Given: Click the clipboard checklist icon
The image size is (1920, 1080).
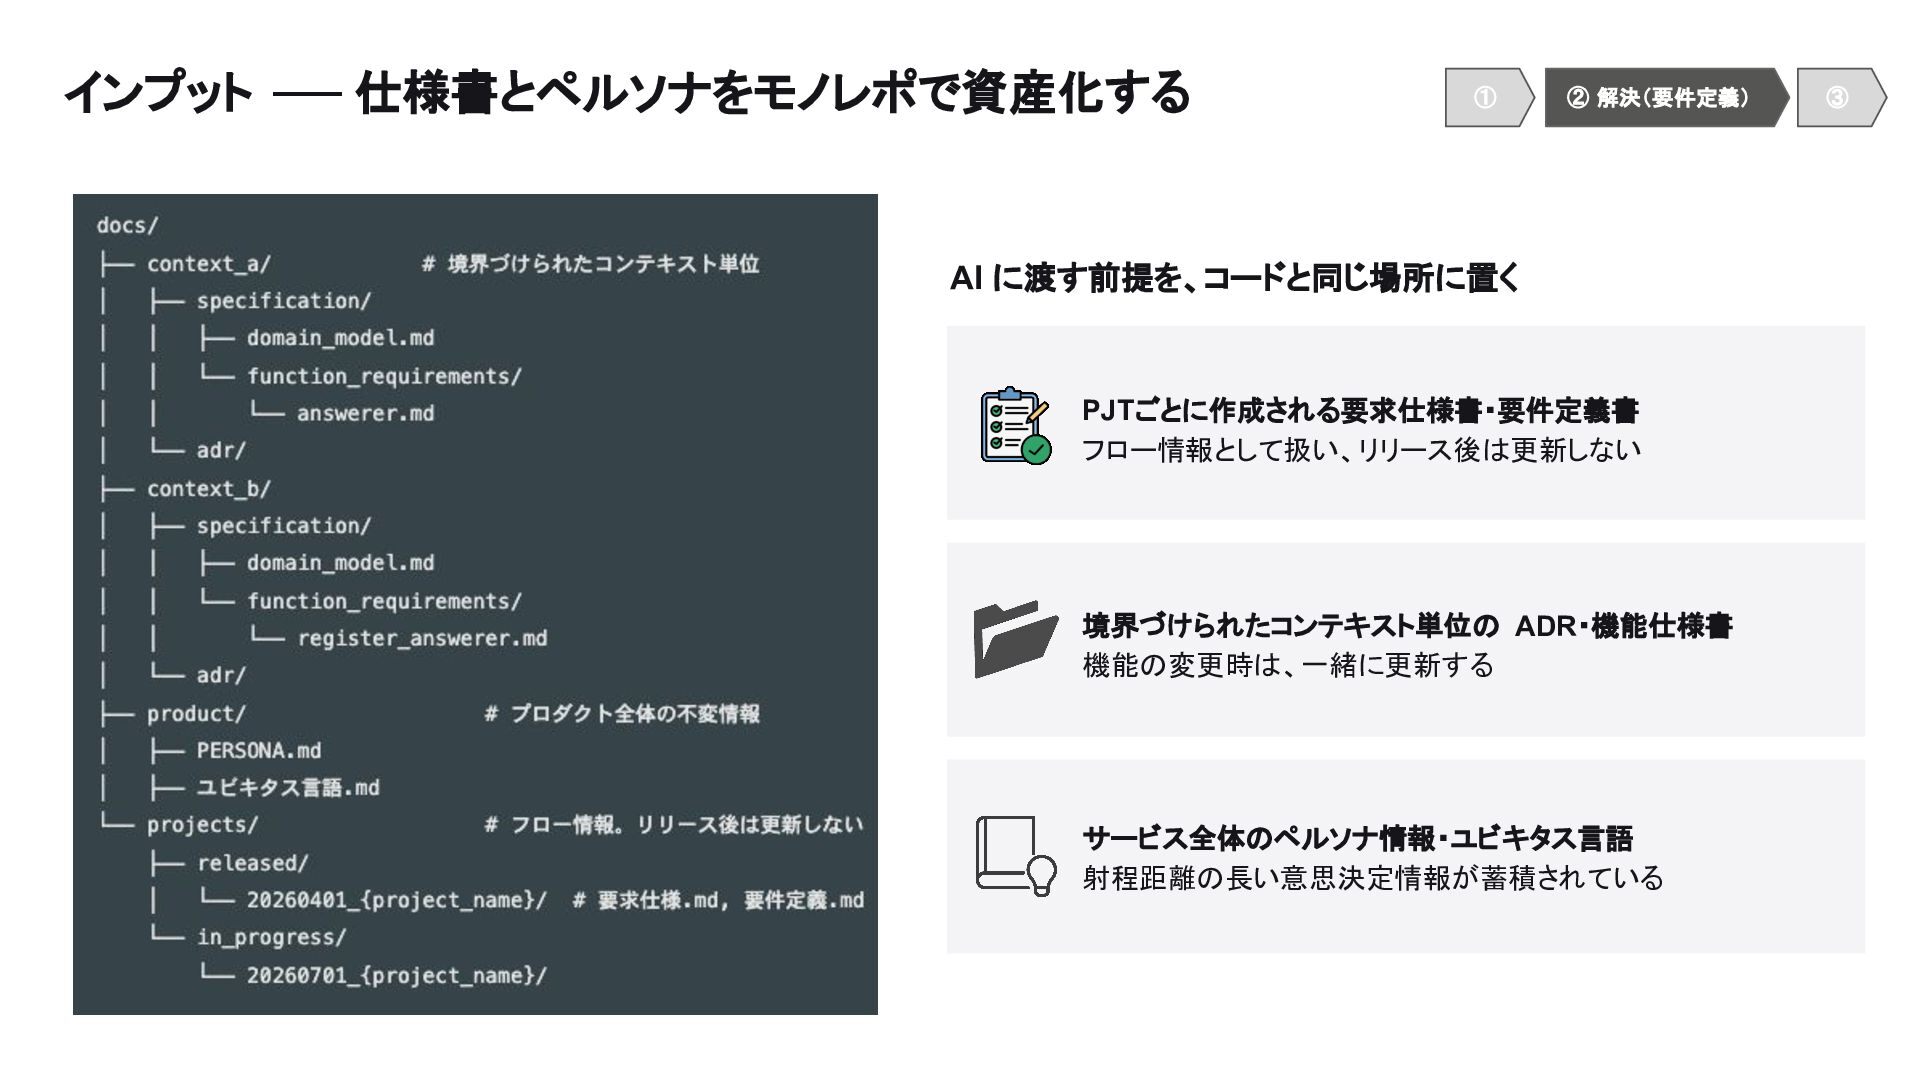Looking at the screenshot, I should point(1016,426).
